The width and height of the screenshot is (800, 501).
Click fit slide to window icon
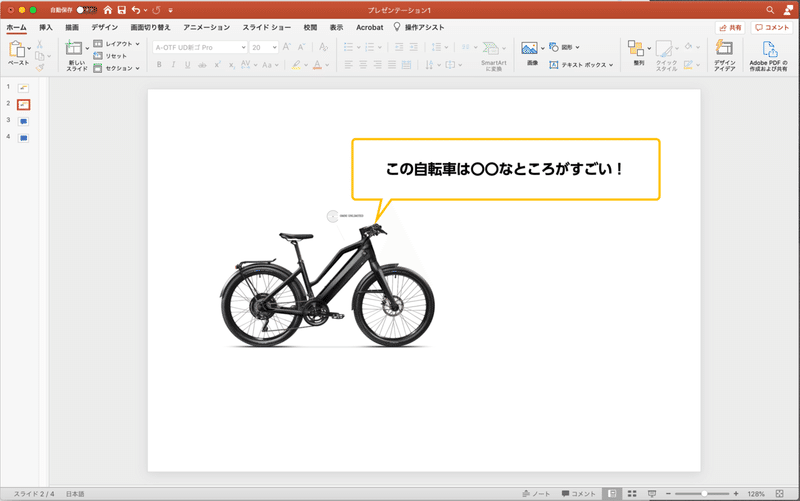780,493
